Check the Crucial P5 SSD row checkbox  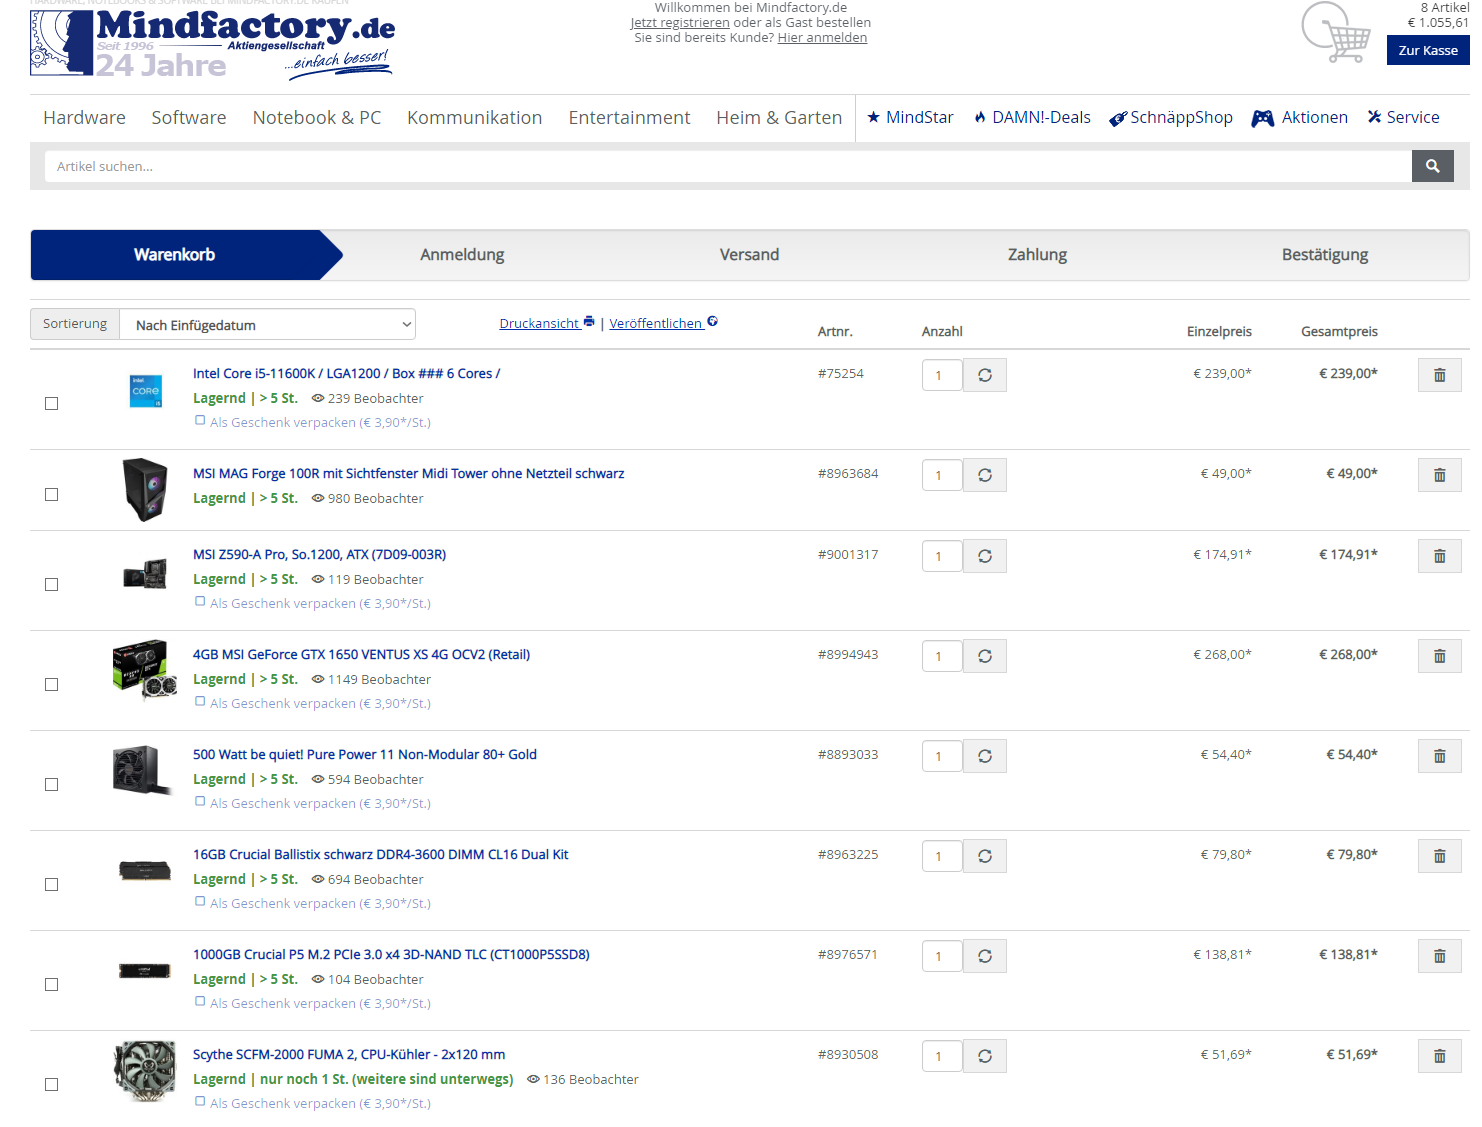tap(51, 984)
